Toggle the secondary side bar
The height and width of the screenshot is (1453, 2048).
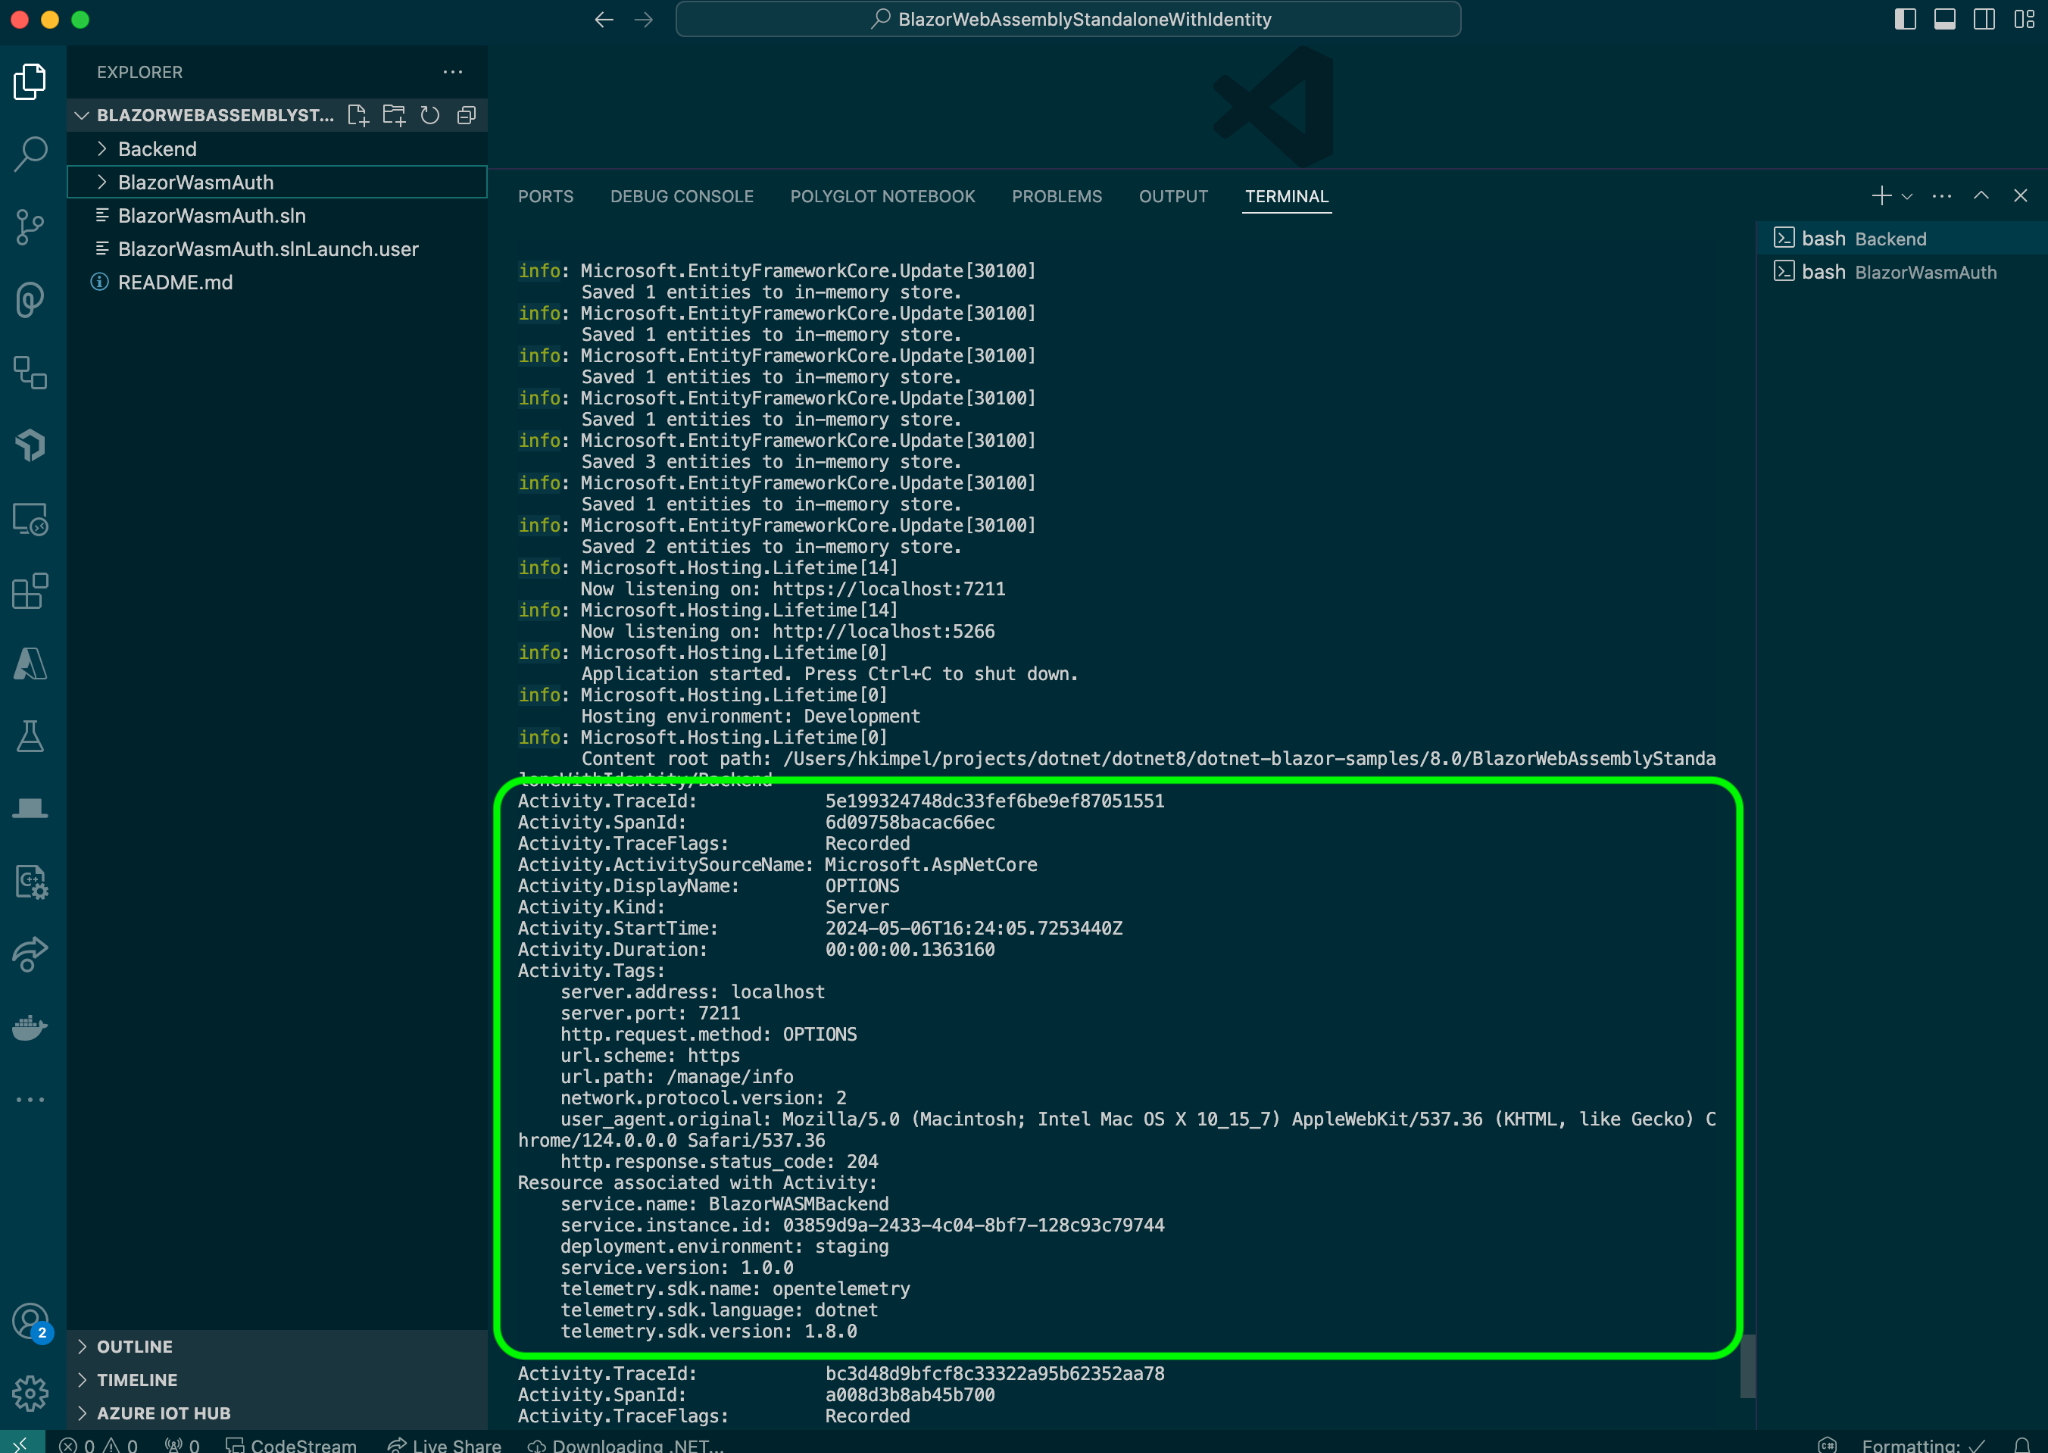[x=1985, y=19]
